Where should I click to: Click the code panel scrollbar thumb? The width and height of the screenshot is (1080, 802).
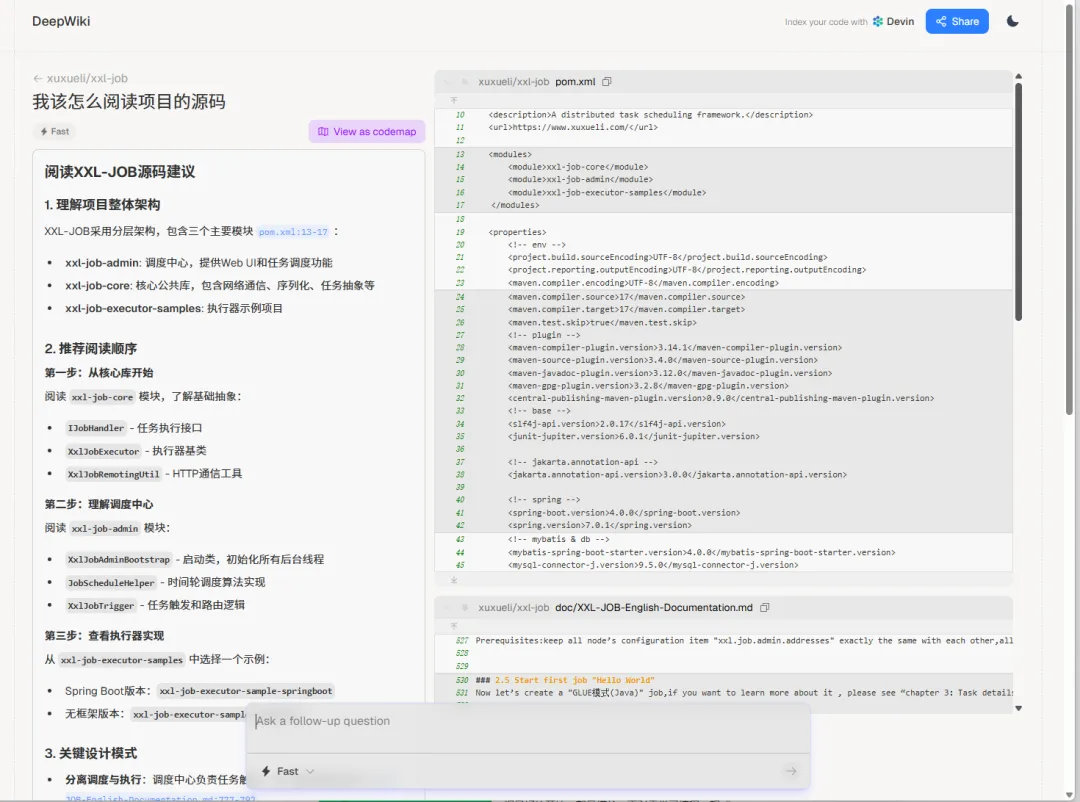tap(1018, 201)
